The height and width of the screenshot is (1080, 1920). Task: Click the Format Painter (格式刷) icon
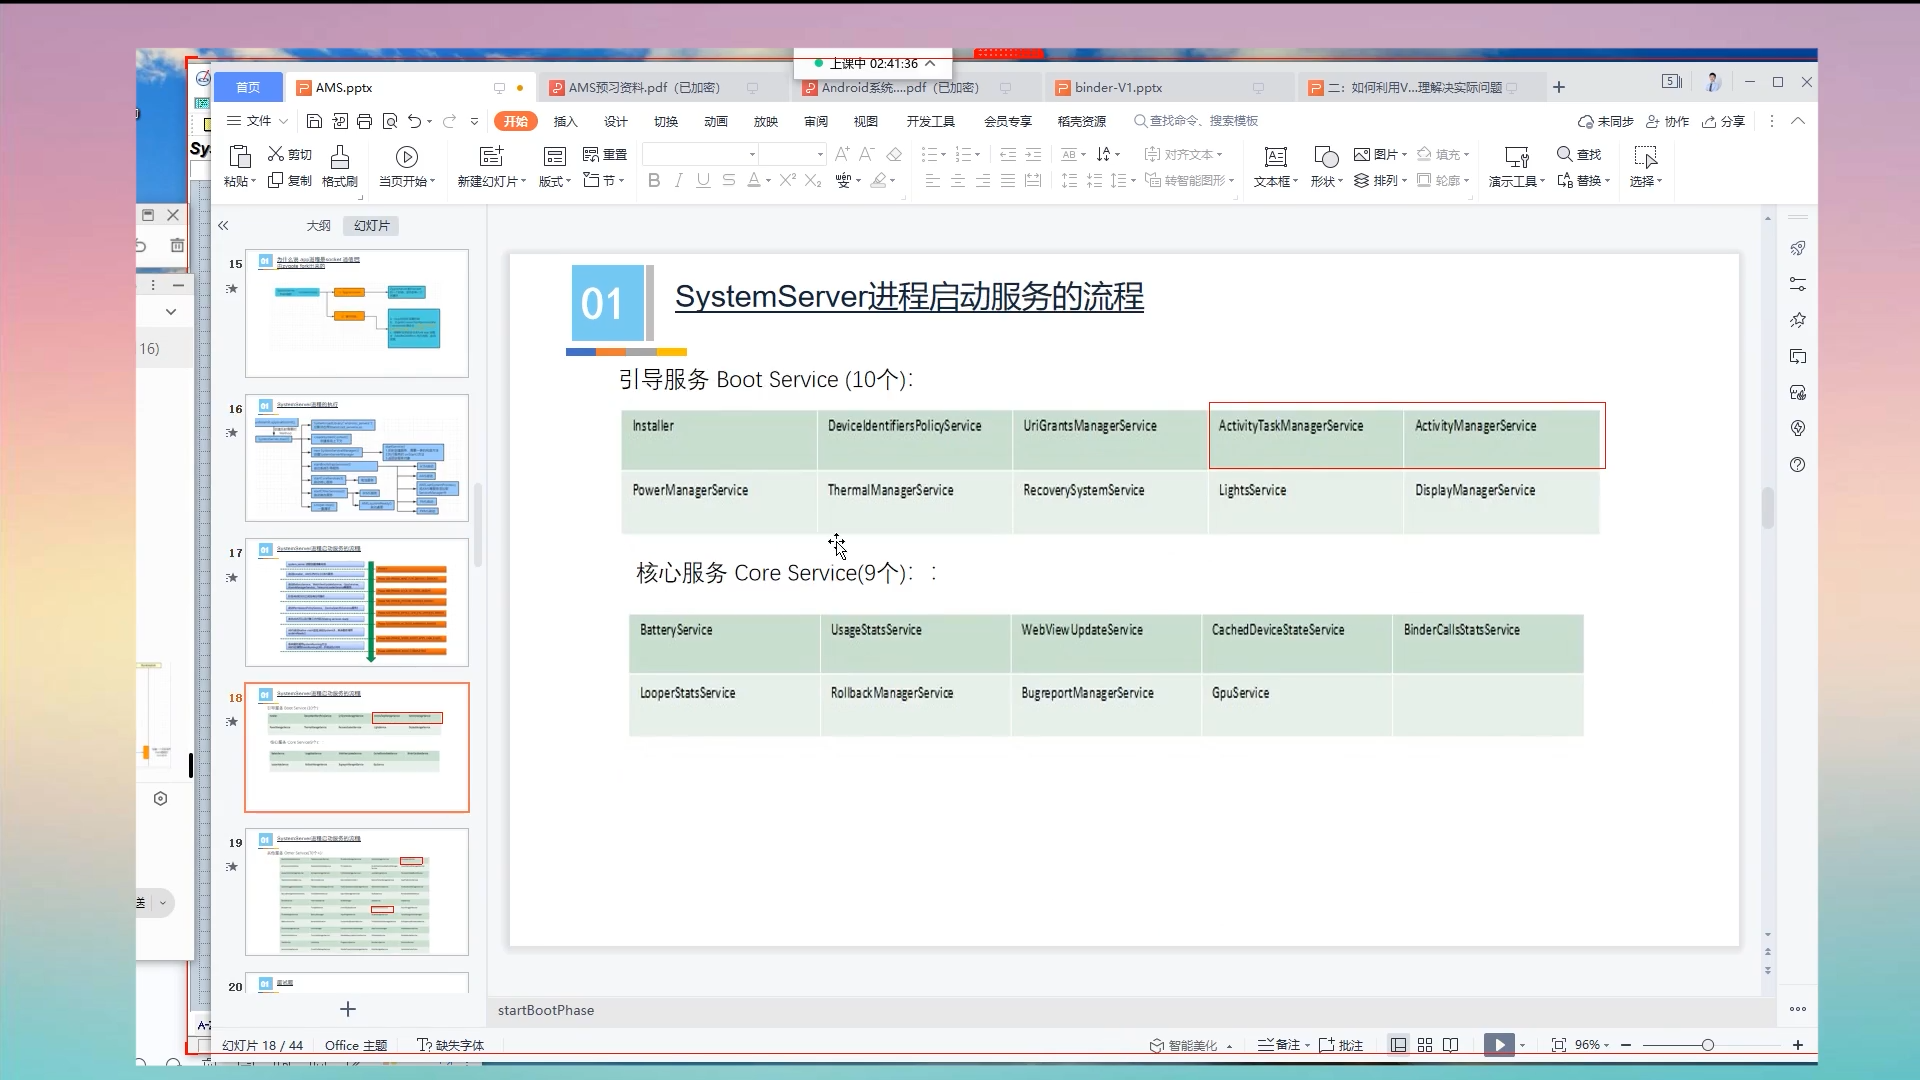(340, 157)
